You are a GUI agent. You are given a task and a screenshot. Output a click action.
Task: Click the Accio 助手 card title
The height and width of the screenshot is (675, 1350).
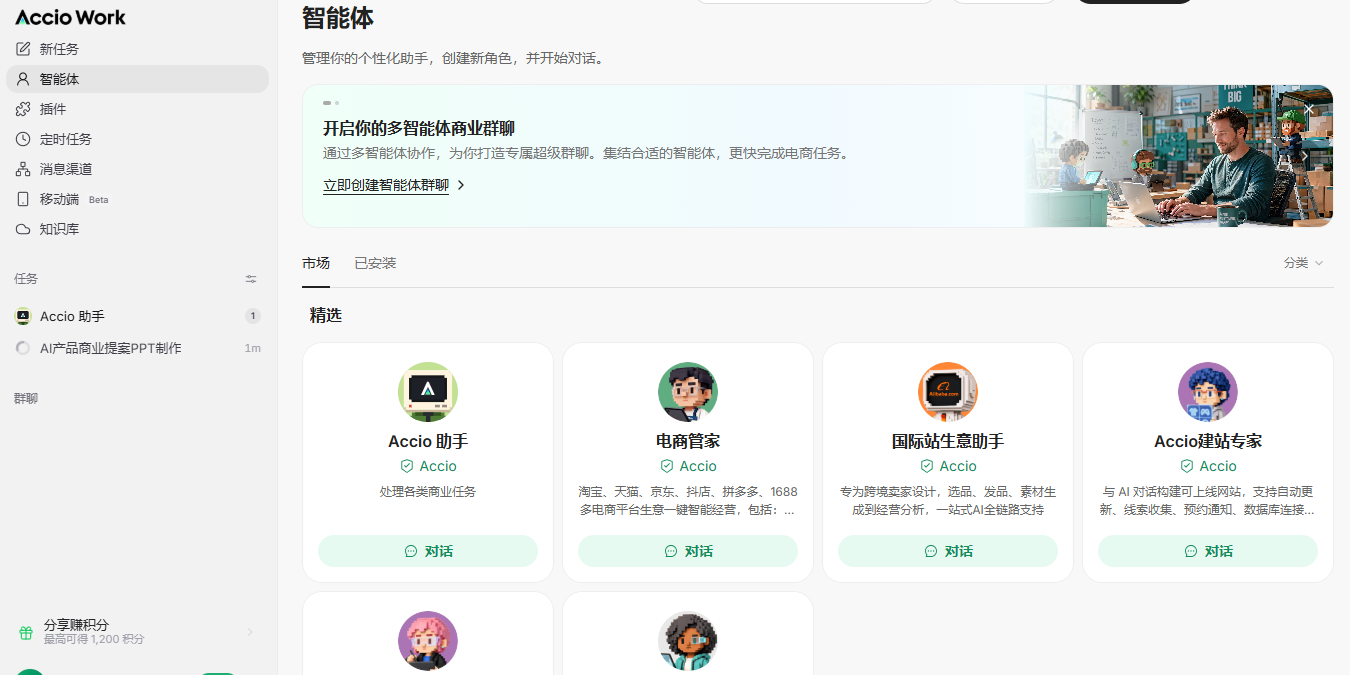coord(428,441)
